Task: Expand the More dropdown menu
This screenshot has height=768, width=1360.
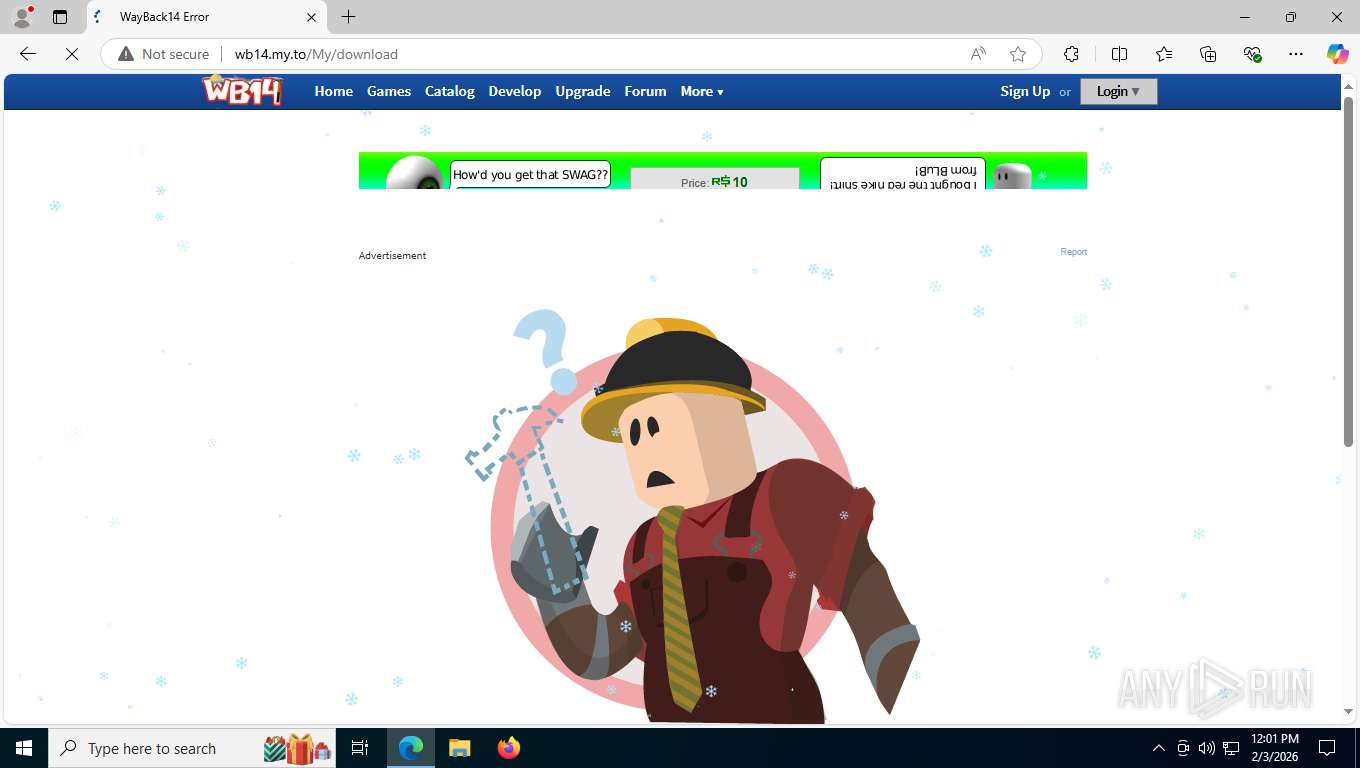Action: (702, 91)
